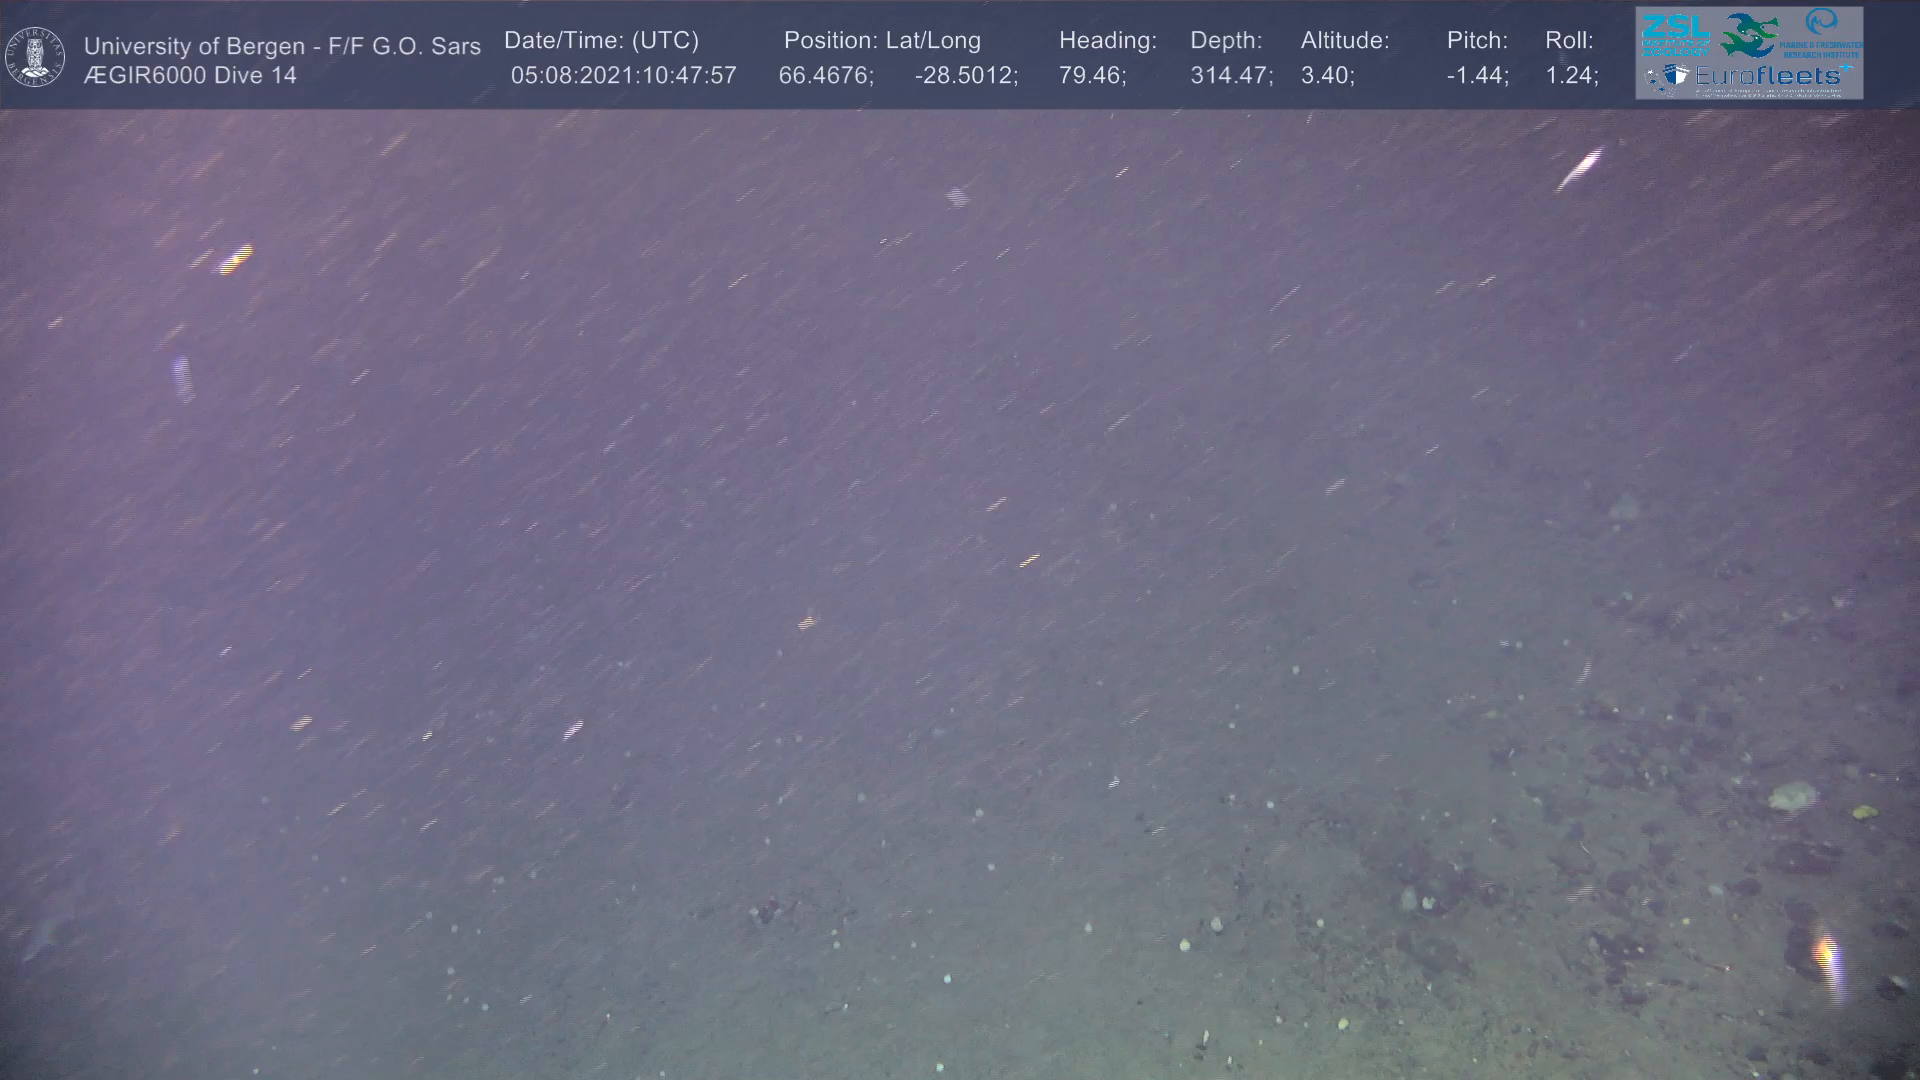Click the Date/Time: (UTC) header label

click(601, 41)
